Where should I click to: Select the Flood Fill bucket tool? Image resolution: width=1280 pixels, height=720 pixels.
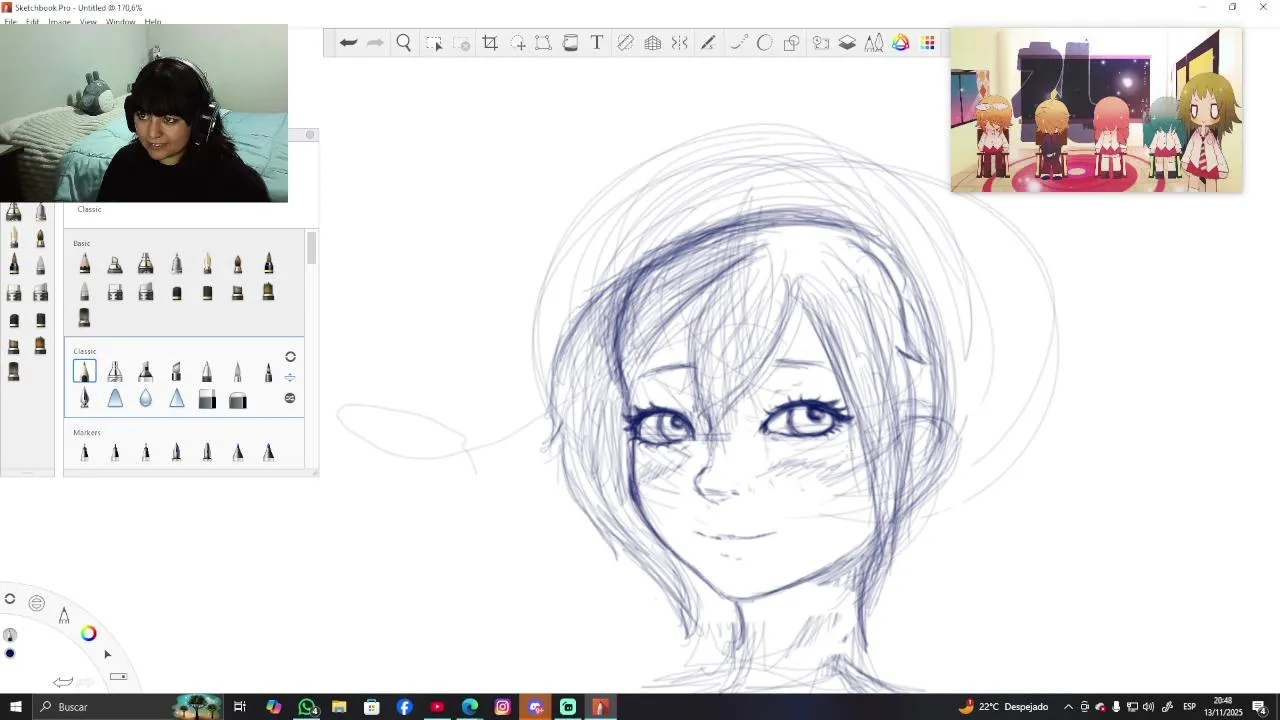[570, 43]
